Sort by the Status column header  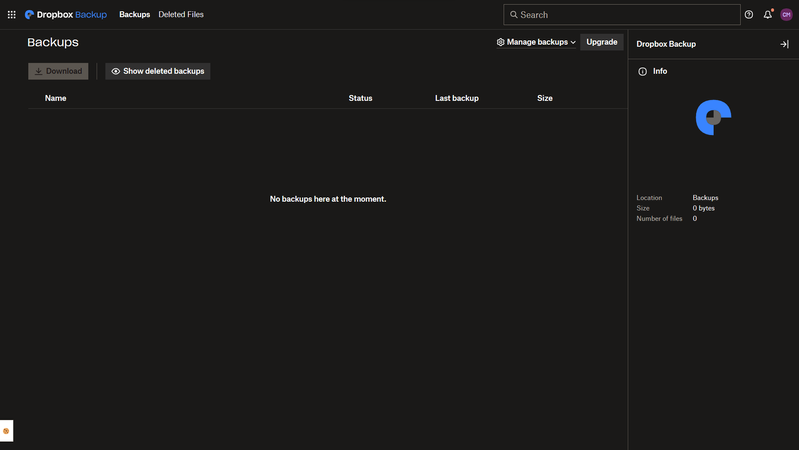click(360, 98)
